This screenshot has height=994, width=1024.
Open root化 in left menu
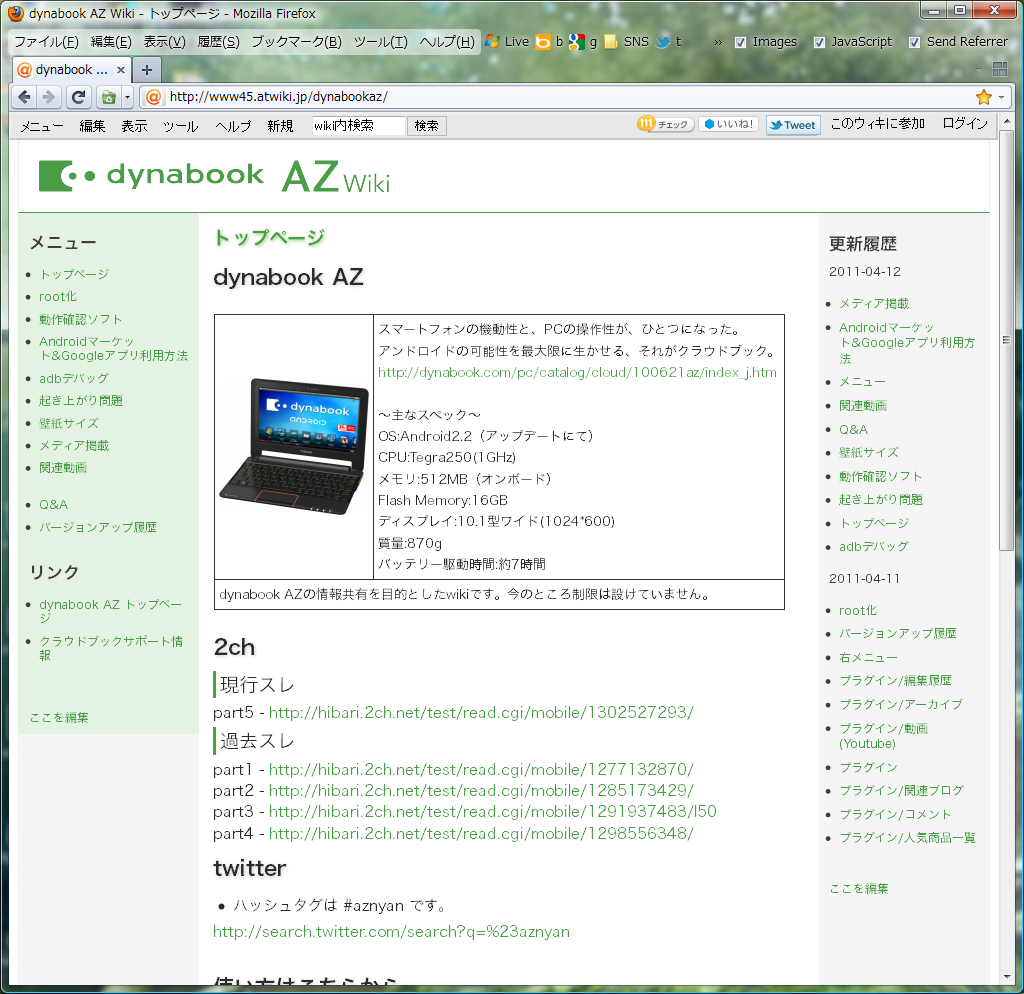(x=57, y=297)
